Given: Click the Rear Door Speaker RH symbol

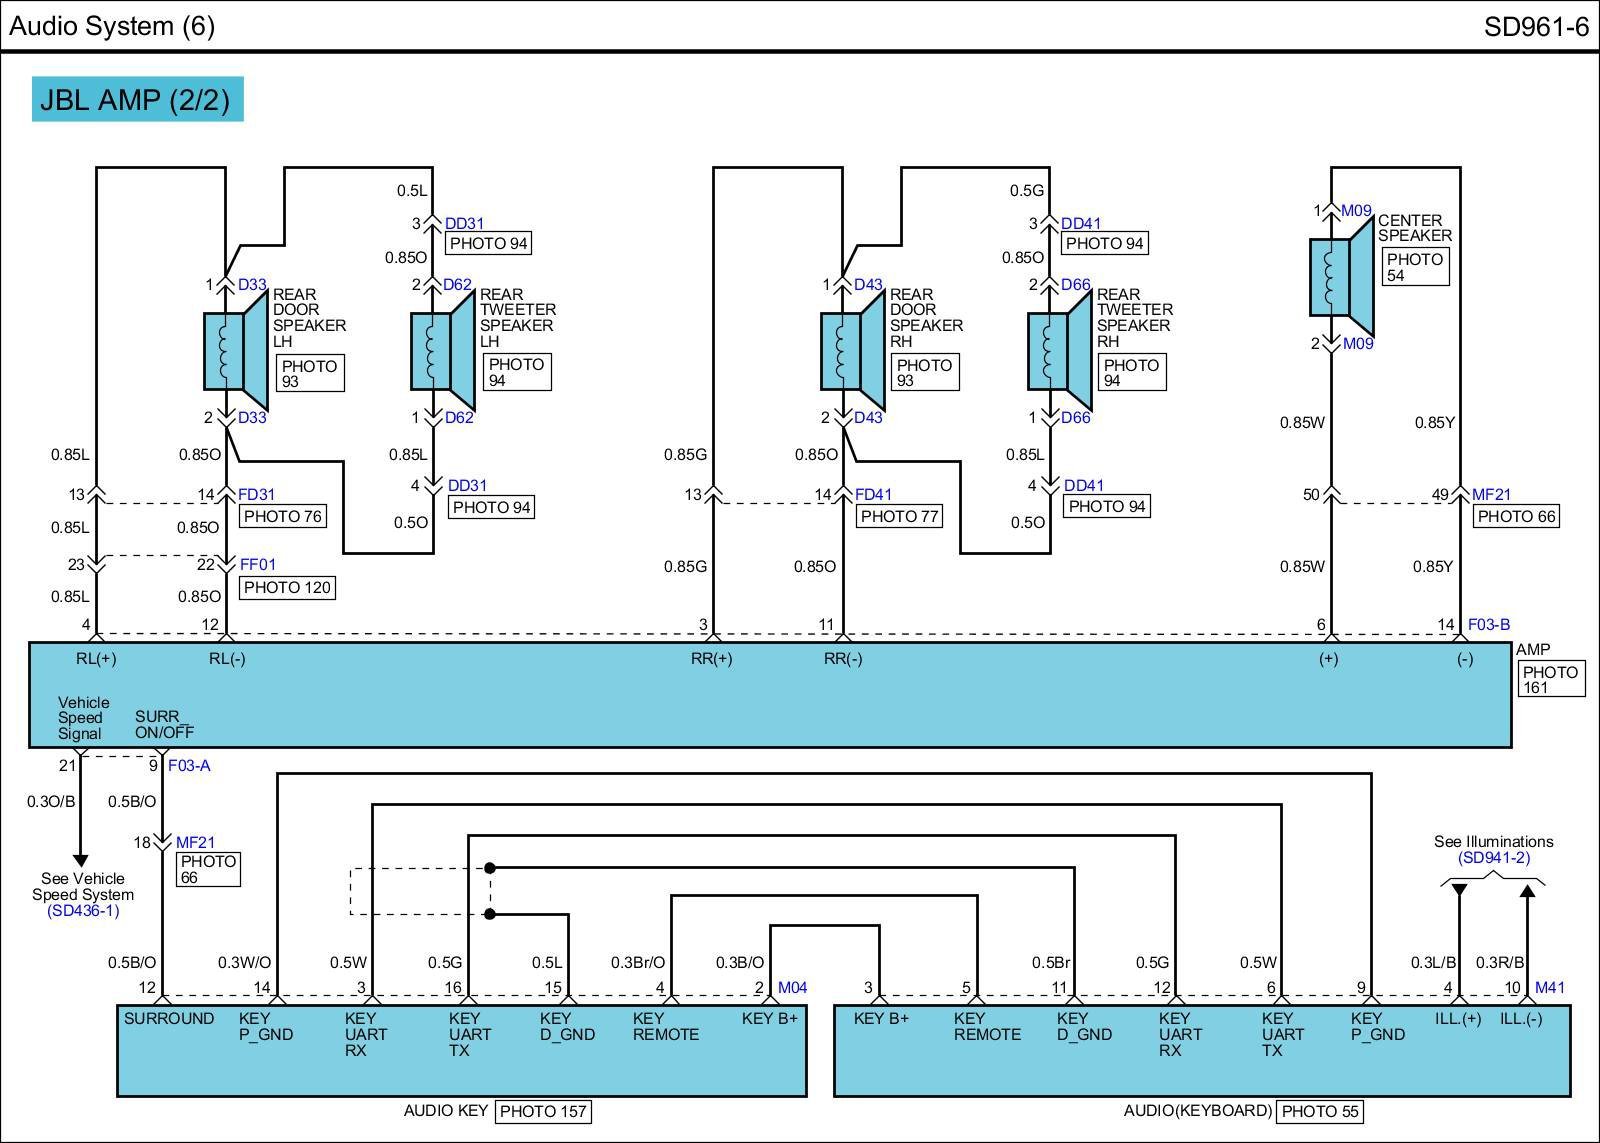Looking at the screenshot, I should point(852,351).
